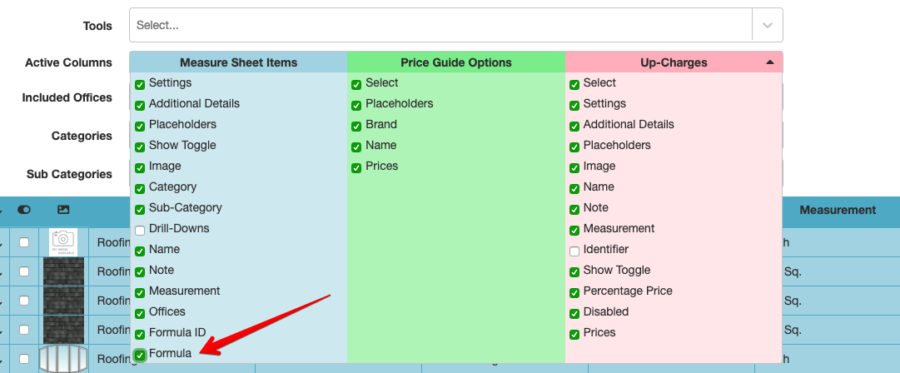Toggle the Brand checkbox in Price Guide Options
Image resolution: width=900 pixels, height=373 pixels.
pos(356,126)
